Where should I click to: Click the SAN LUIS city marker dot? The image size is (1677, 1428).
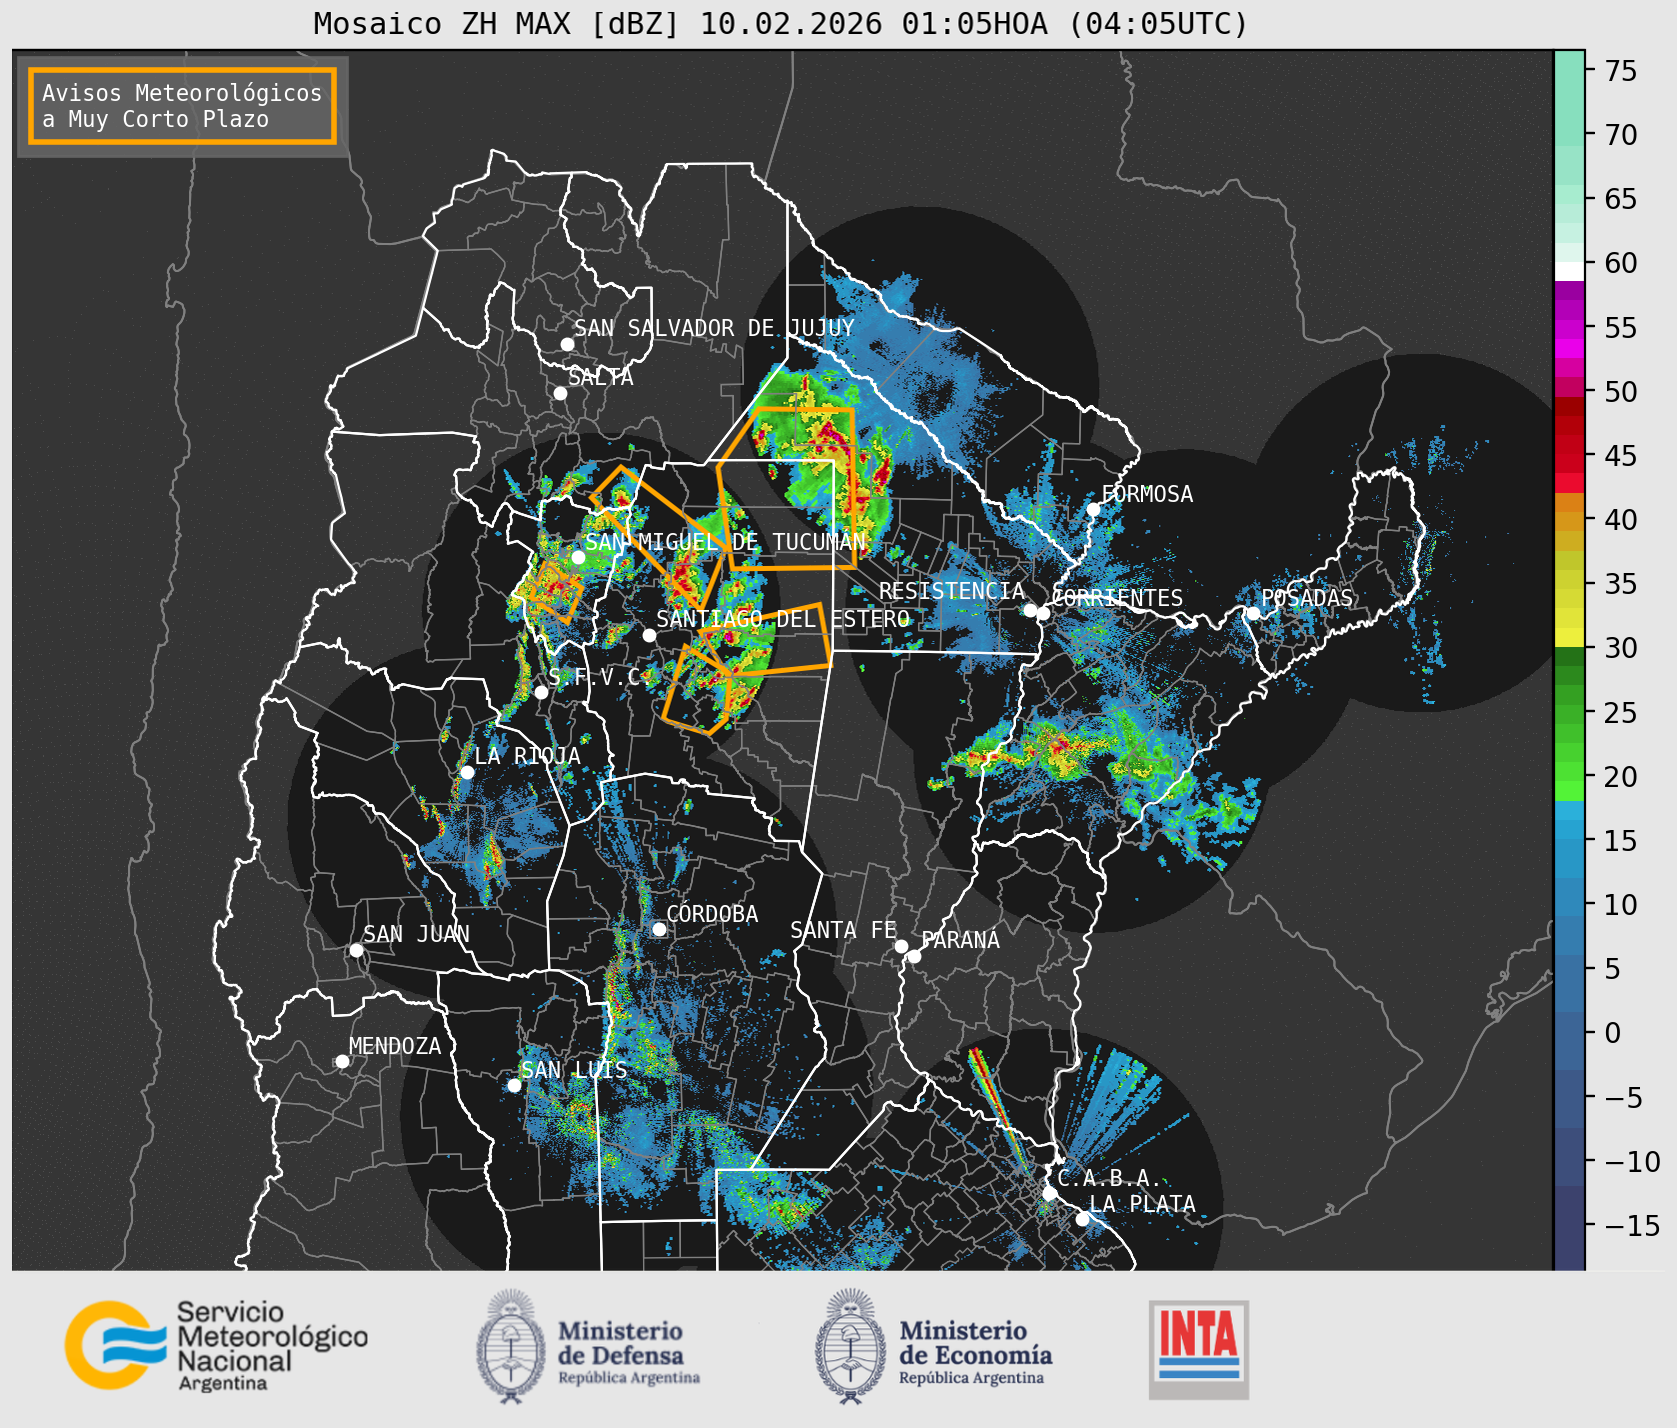514,1085
